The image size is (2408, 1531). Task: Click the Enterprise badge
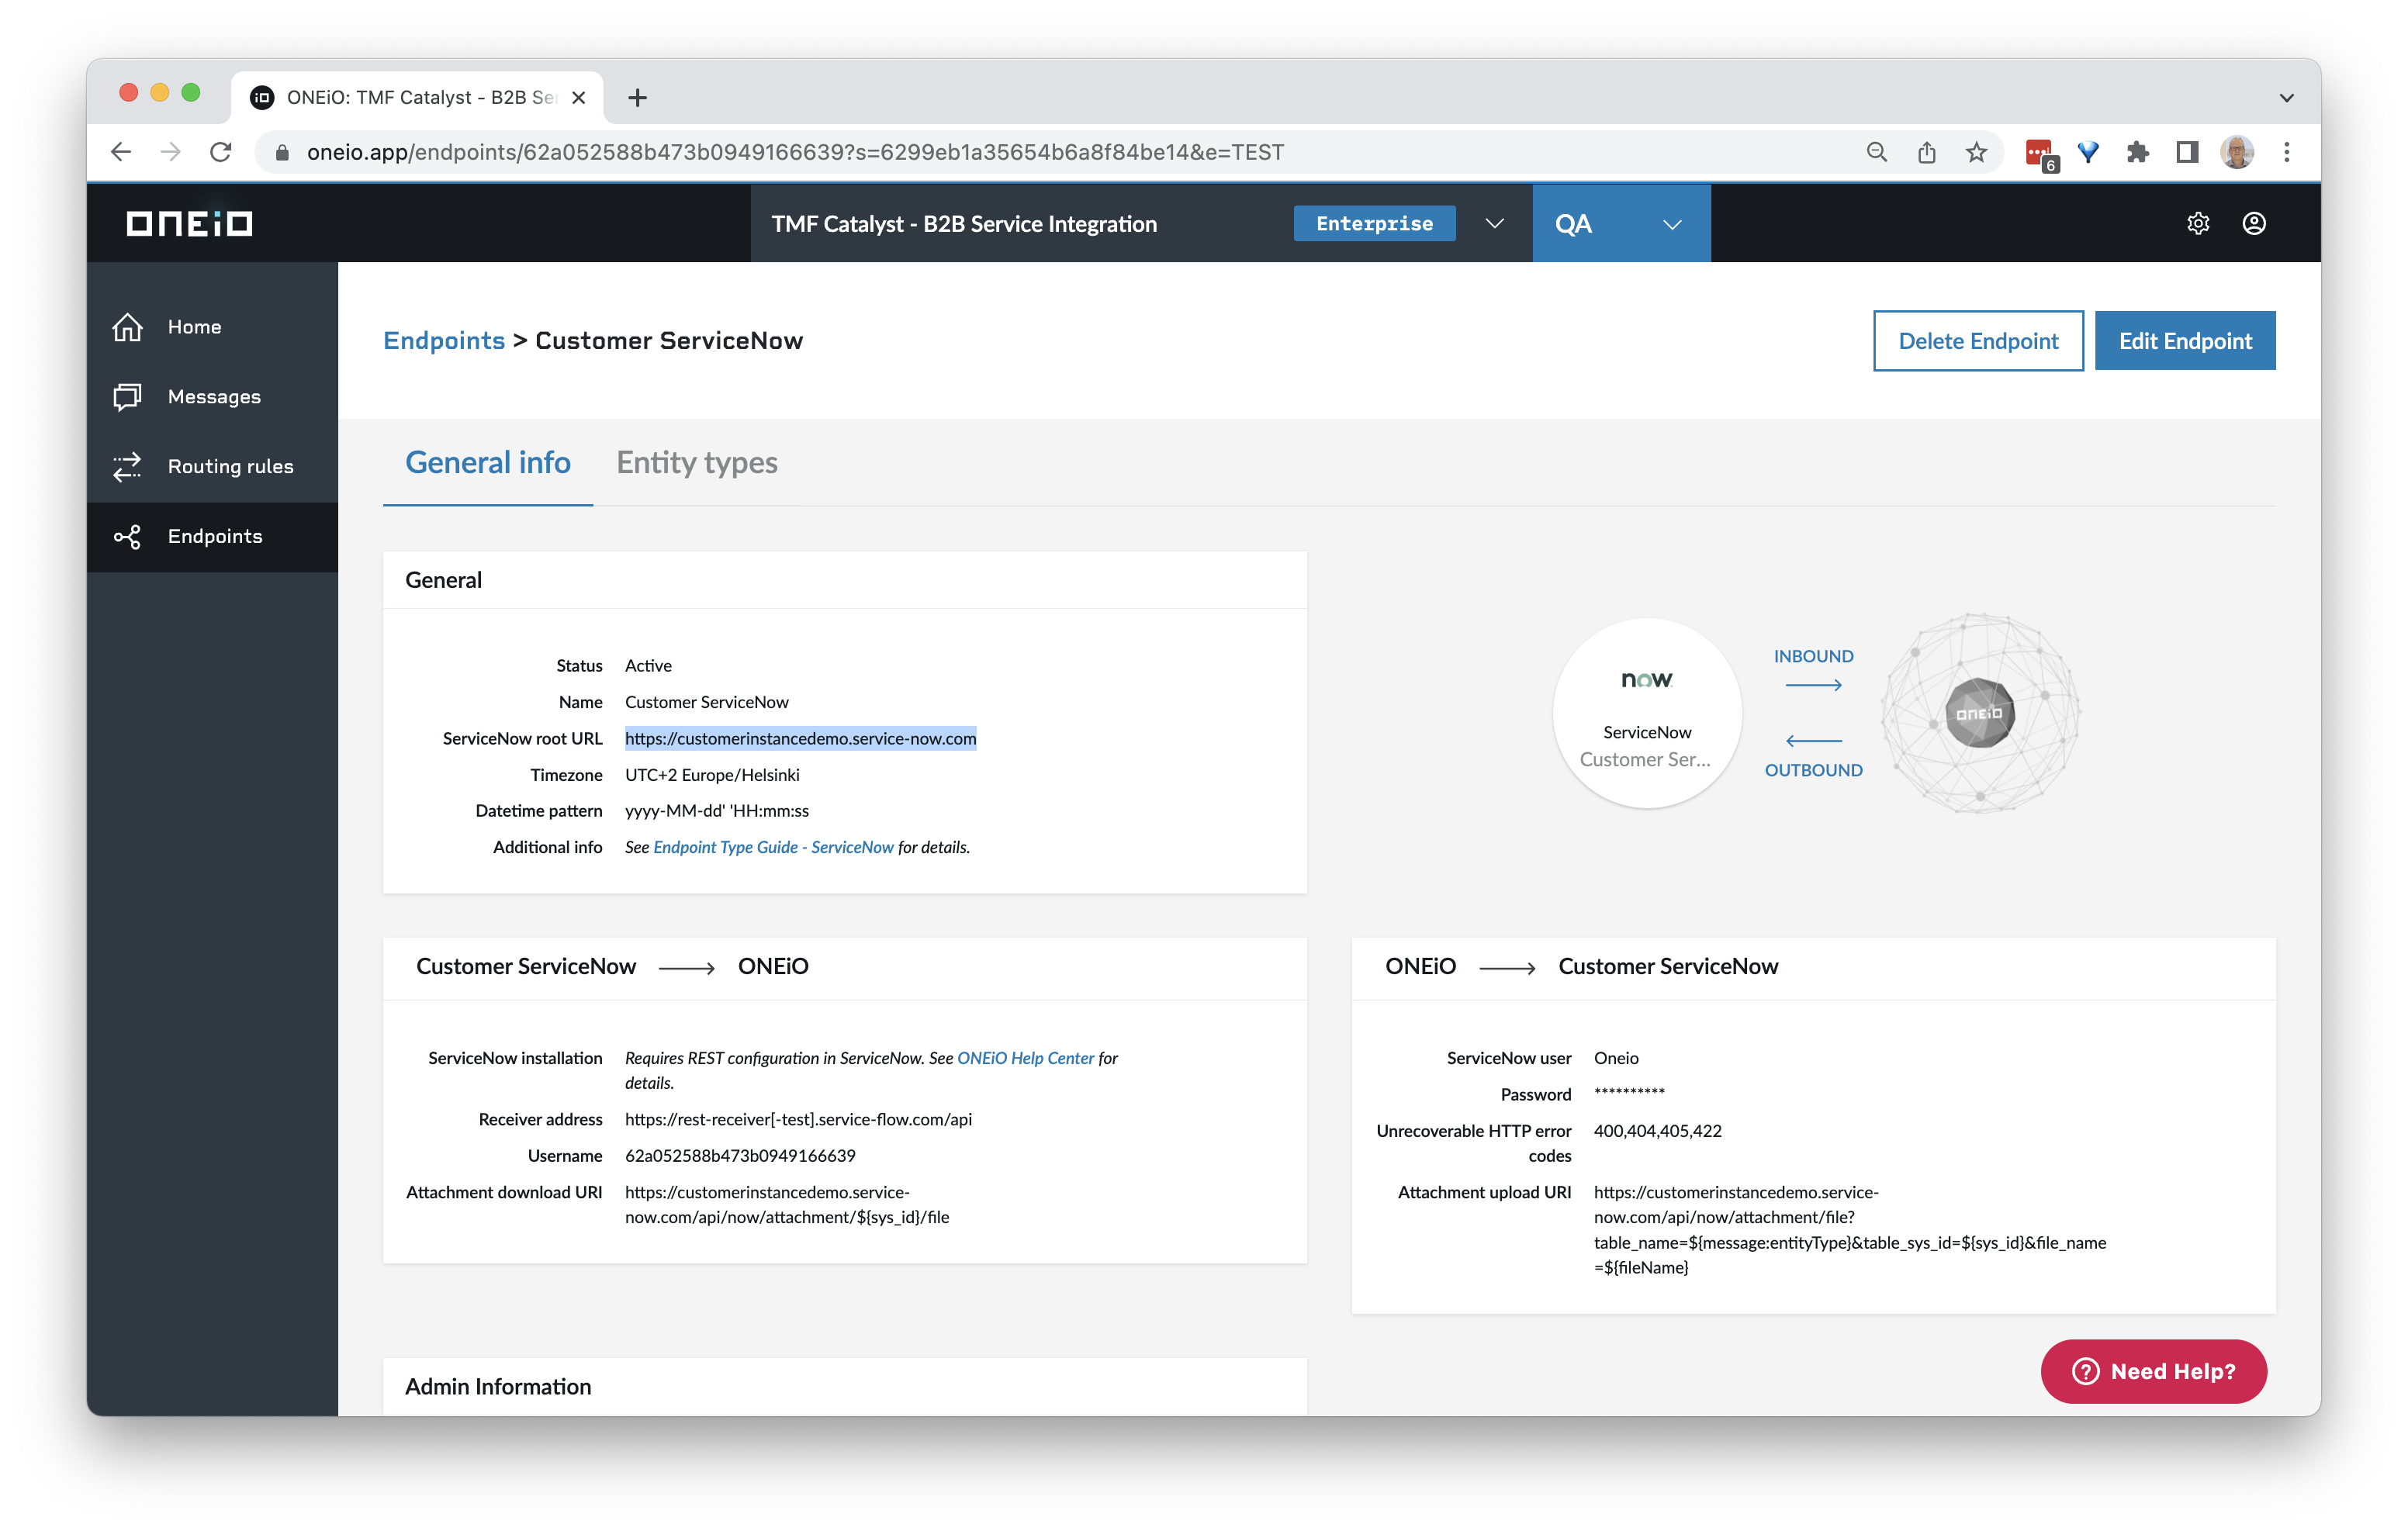[x=1374, y=223]
